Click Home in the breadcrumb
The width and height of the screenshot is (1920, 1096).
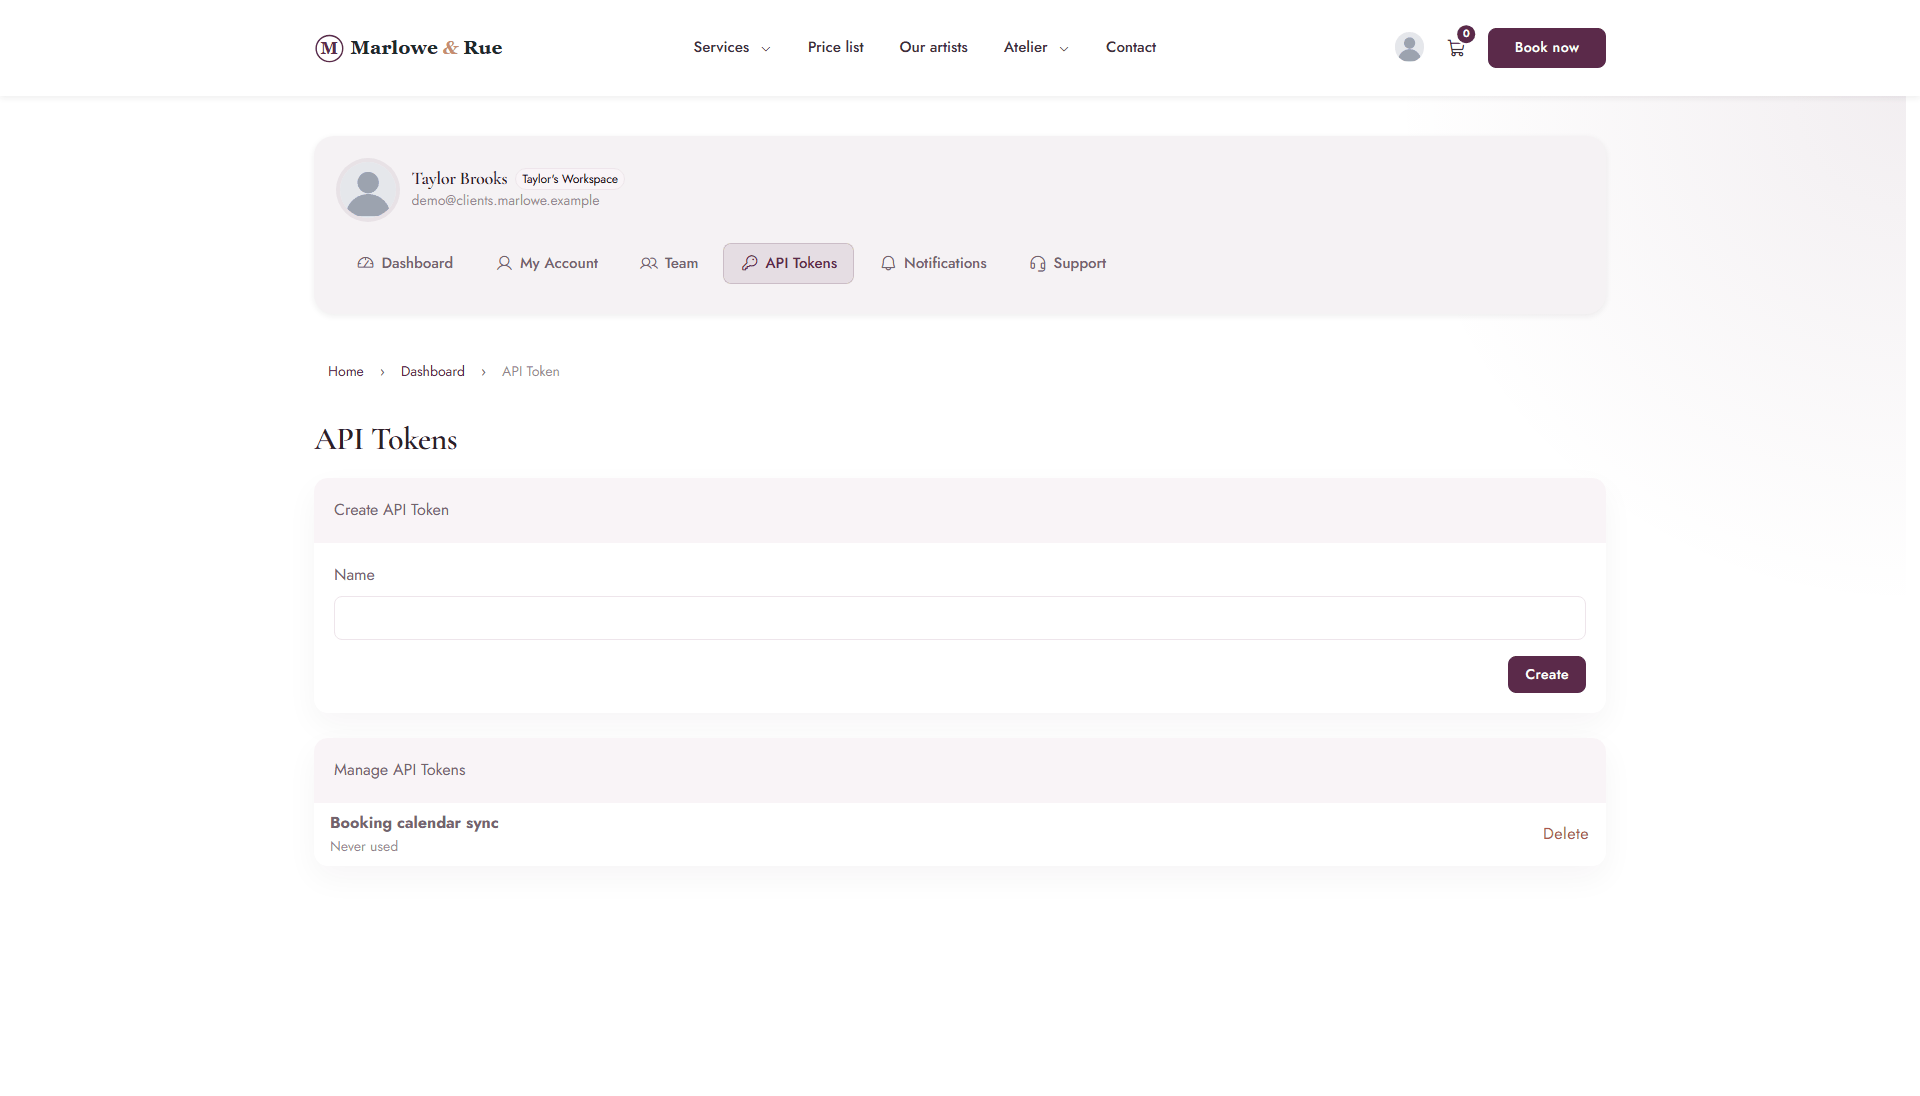346,371
